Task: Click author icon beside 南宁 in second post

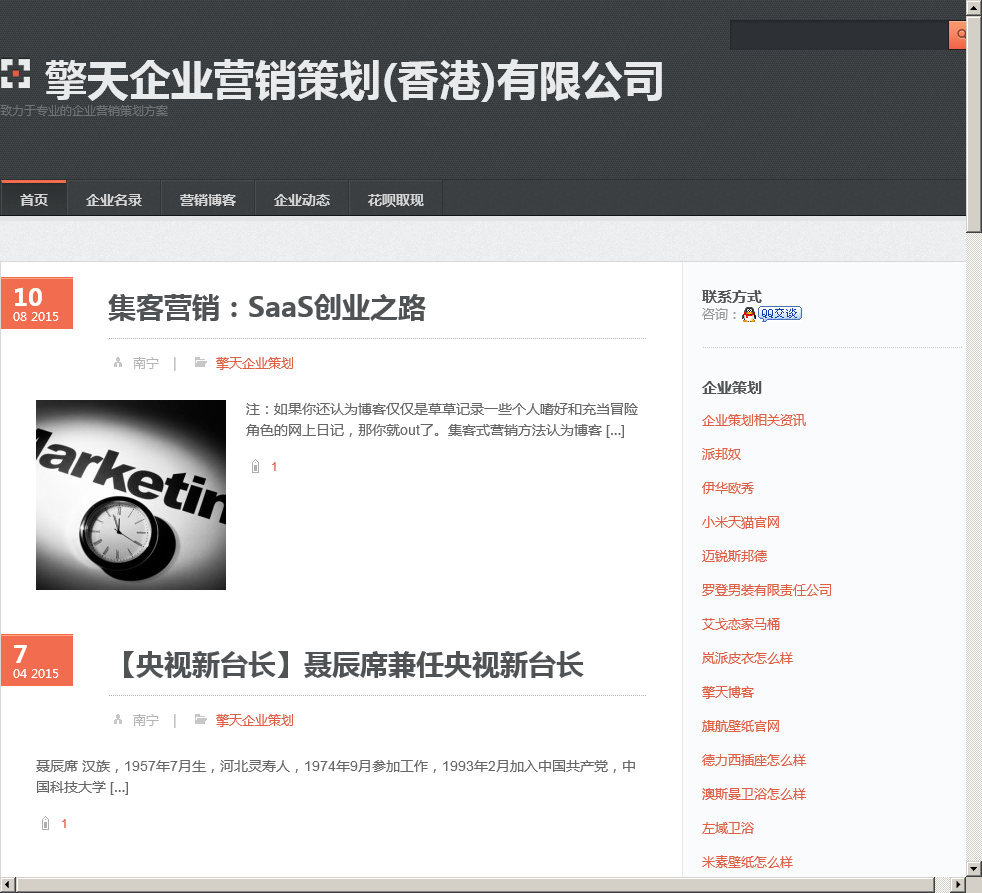Action: click(x=118, y=719)
